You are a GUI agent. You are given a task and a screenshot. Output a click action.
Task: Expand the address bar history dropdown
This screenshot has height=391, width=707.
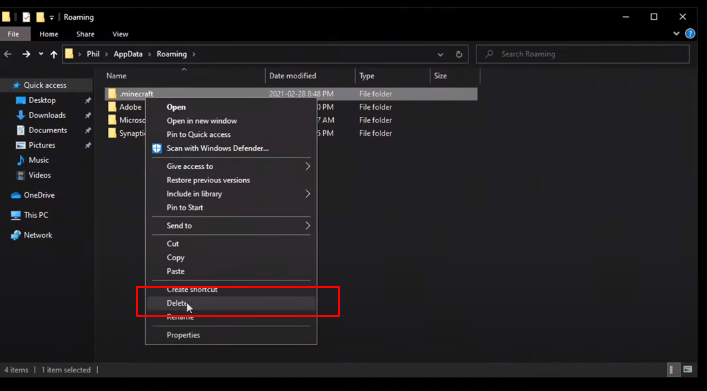point(440,54)
